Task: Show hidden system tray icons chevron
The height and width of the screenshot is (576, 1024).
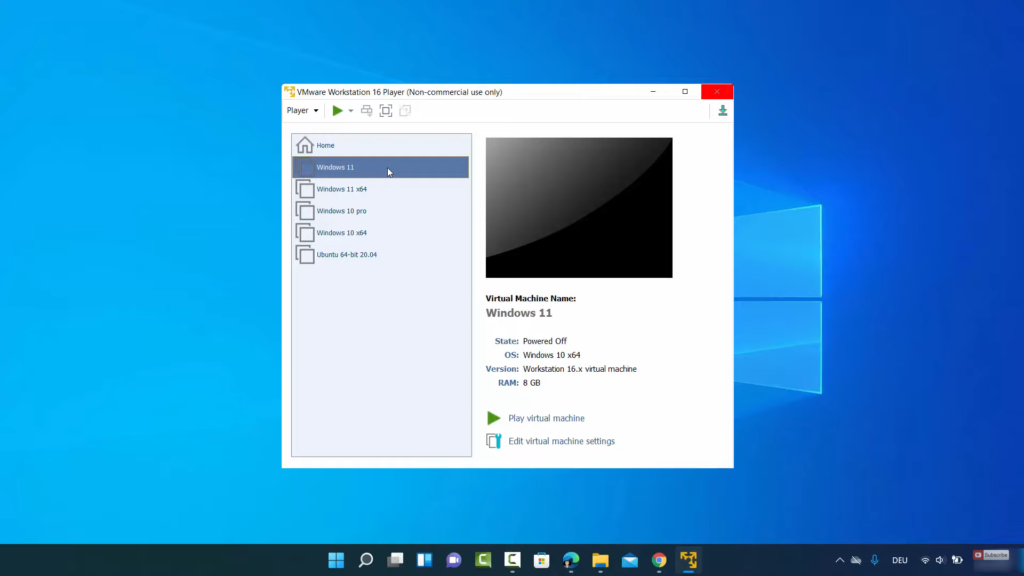Action: [x=839, y=560]
